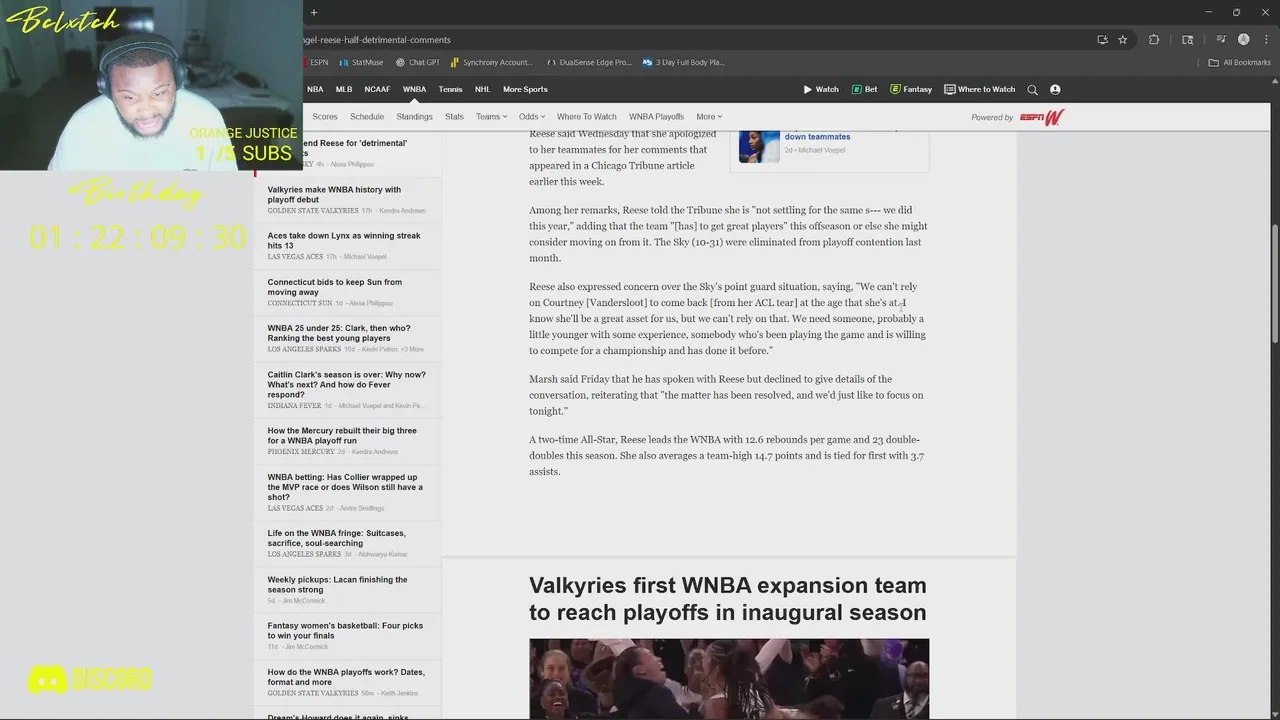This screenshot has height=720, width=1280.
Task: Open 'Valkyries first WNBA expansion team' headline
Action: point(728,599)
